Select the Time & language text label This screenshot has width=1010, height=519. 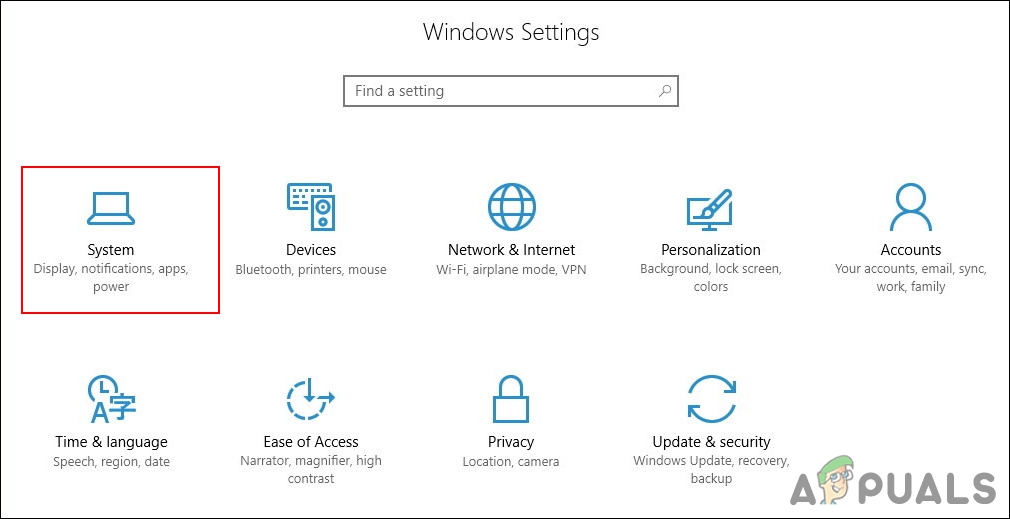(111, 442)
